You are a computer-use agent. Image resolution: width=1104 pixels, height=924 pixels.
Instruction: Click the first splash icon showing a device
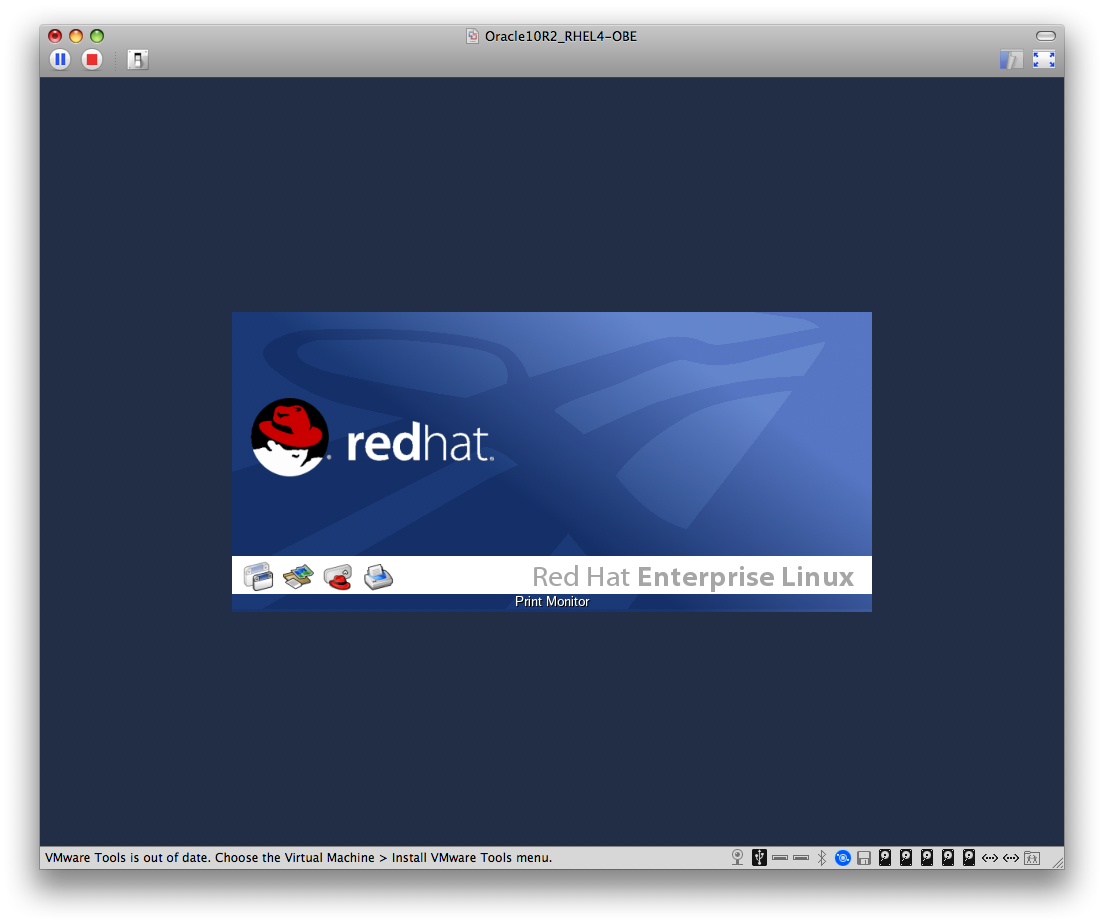(258, 577)
